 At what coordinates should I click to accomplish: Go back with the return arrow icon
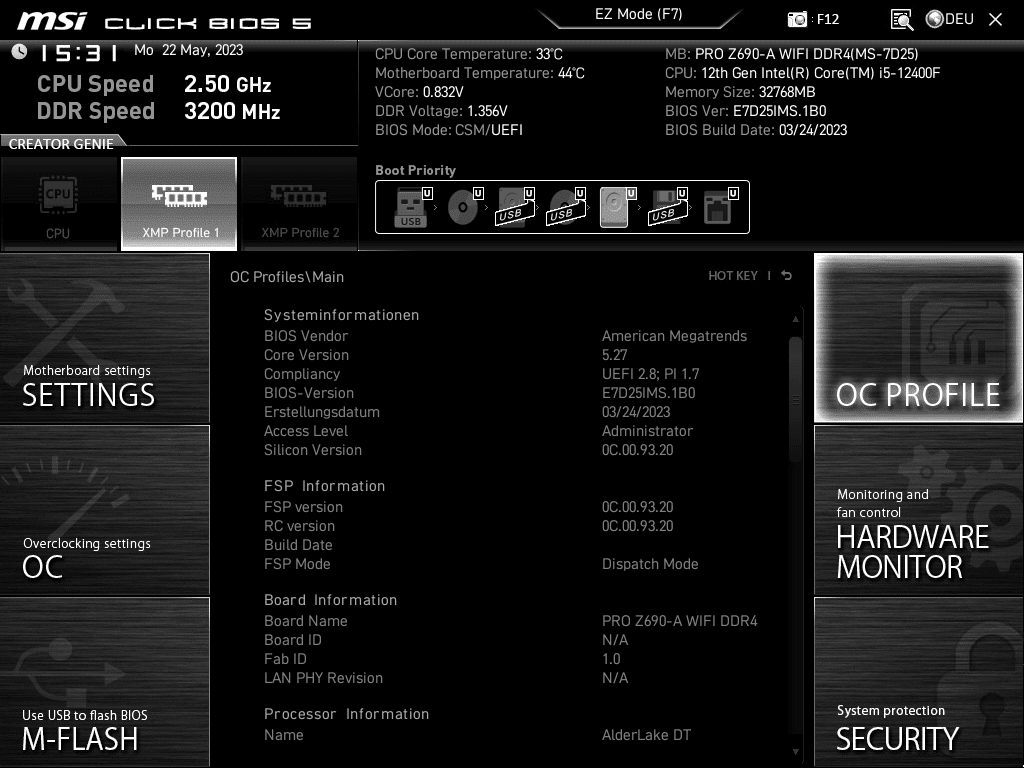(x=786, y=276)
